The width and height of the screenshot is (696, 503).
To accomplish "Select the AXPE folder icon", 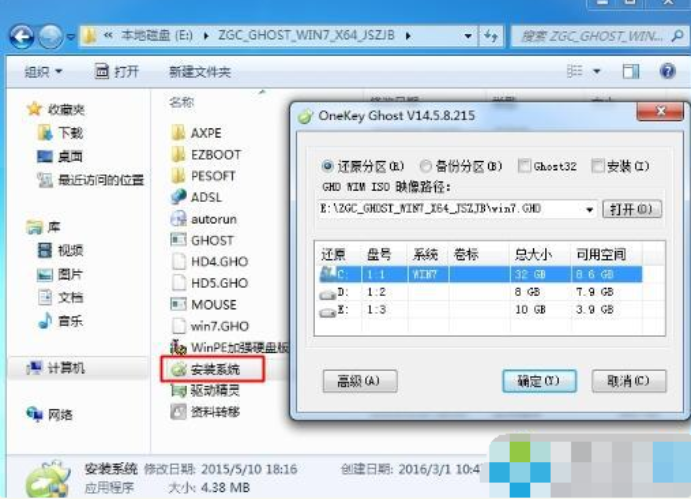I will (x=178, y=132).
